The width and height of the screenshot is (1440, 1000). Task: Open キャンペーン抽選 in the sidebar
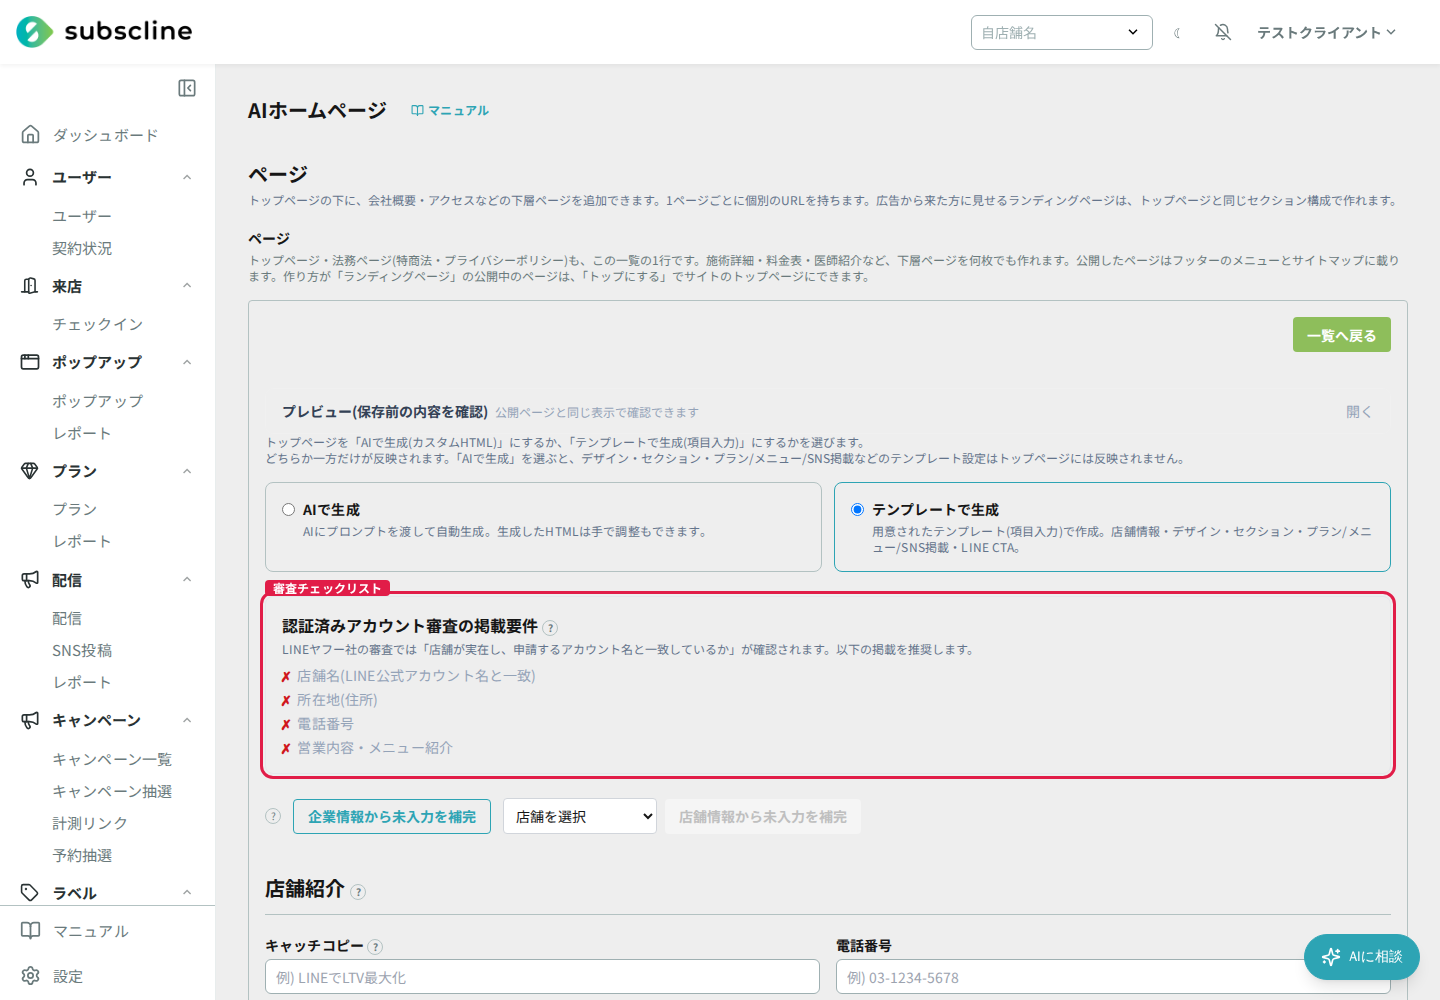click(x=112, y=791)
